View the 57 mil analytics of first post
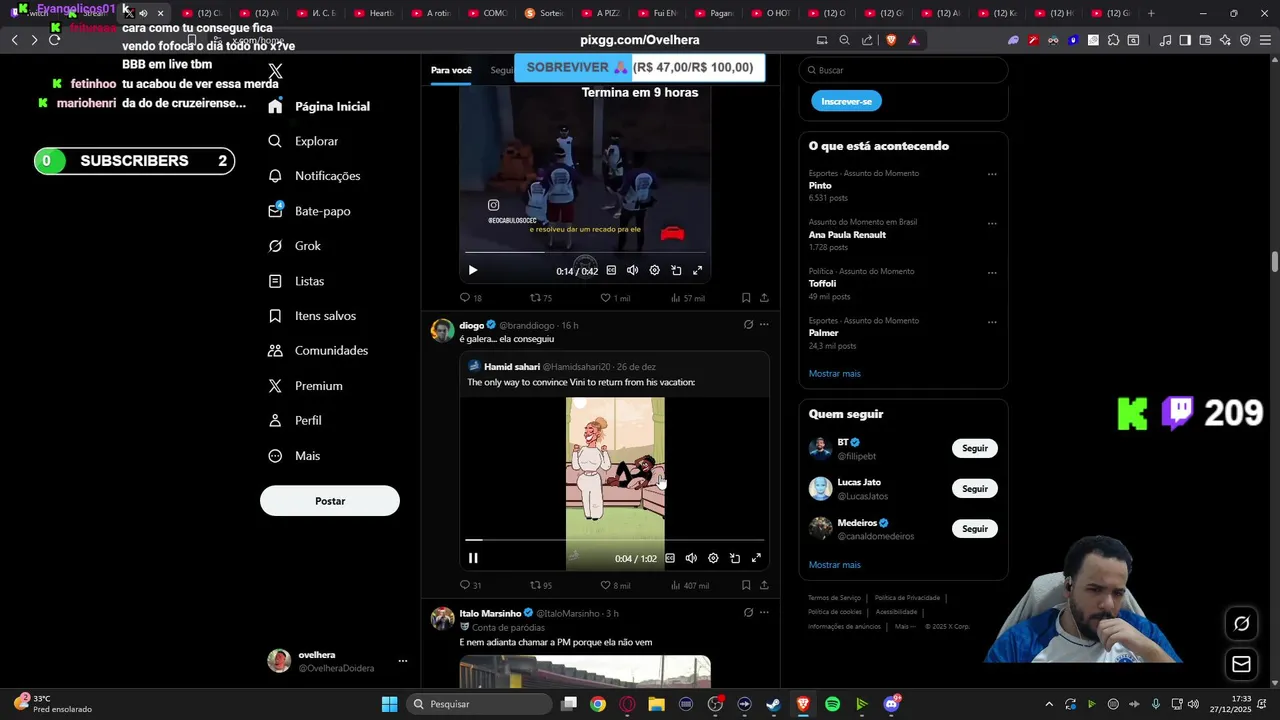This screenshot has height=720, width=1280. tap(688, 298)
